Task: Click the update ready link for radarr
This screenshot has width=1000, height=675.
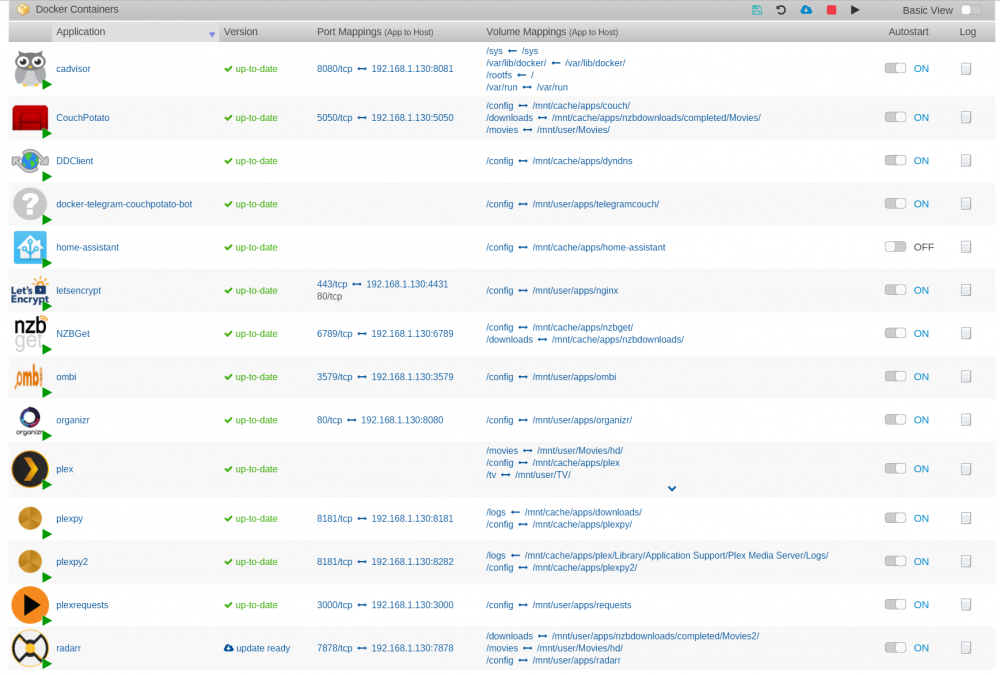Action: coord(257,648)
